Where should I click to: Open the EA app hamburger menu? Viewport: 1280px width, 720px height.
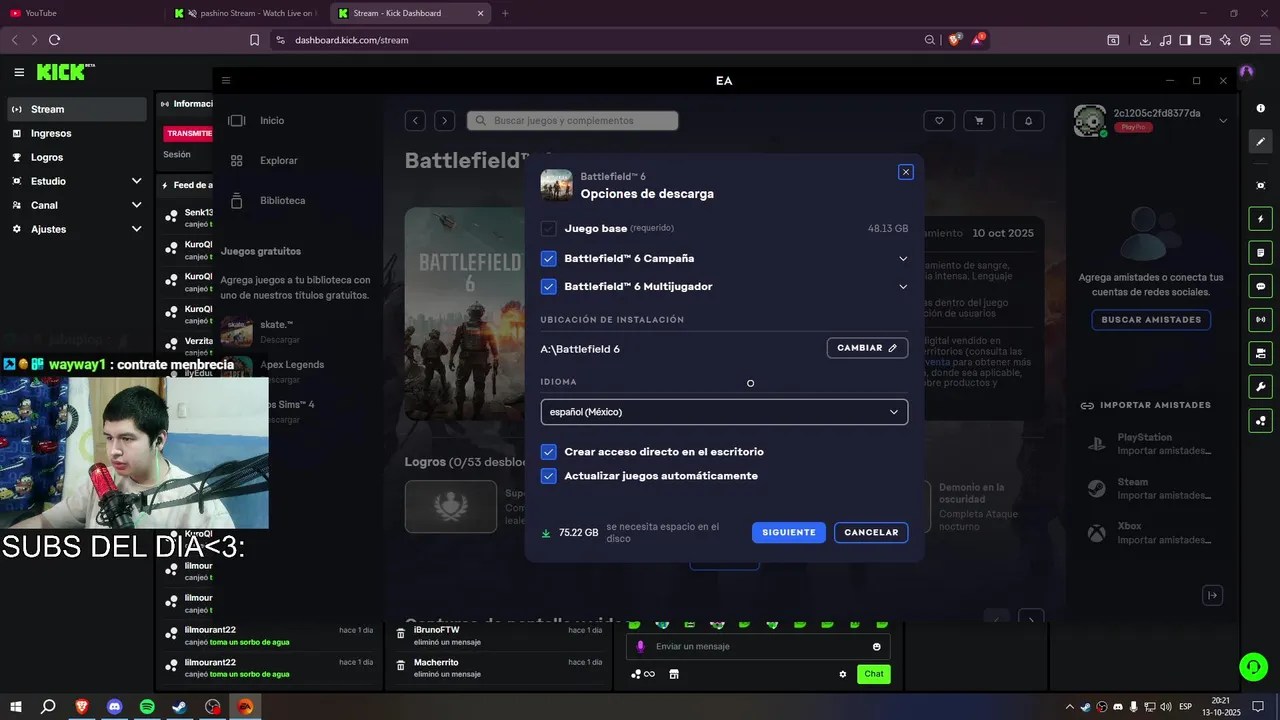(x=226, y=80)
